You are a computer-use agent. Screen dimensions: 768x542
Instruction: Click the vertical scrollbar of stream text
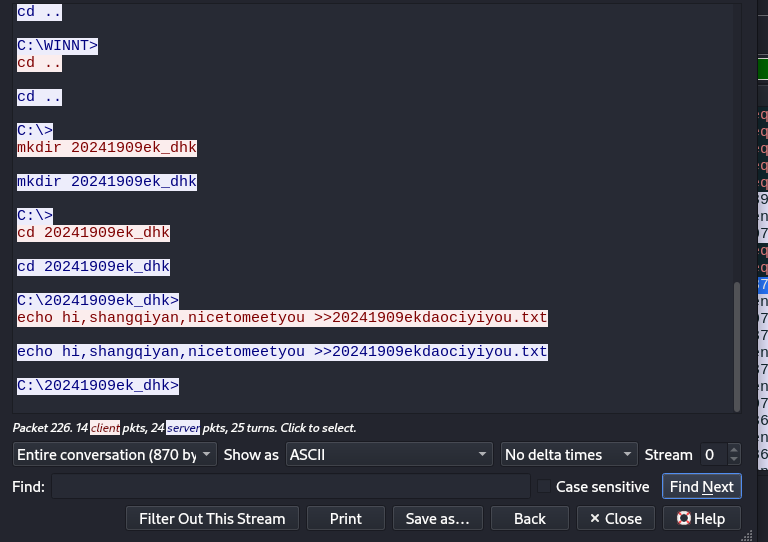point(737,347)
